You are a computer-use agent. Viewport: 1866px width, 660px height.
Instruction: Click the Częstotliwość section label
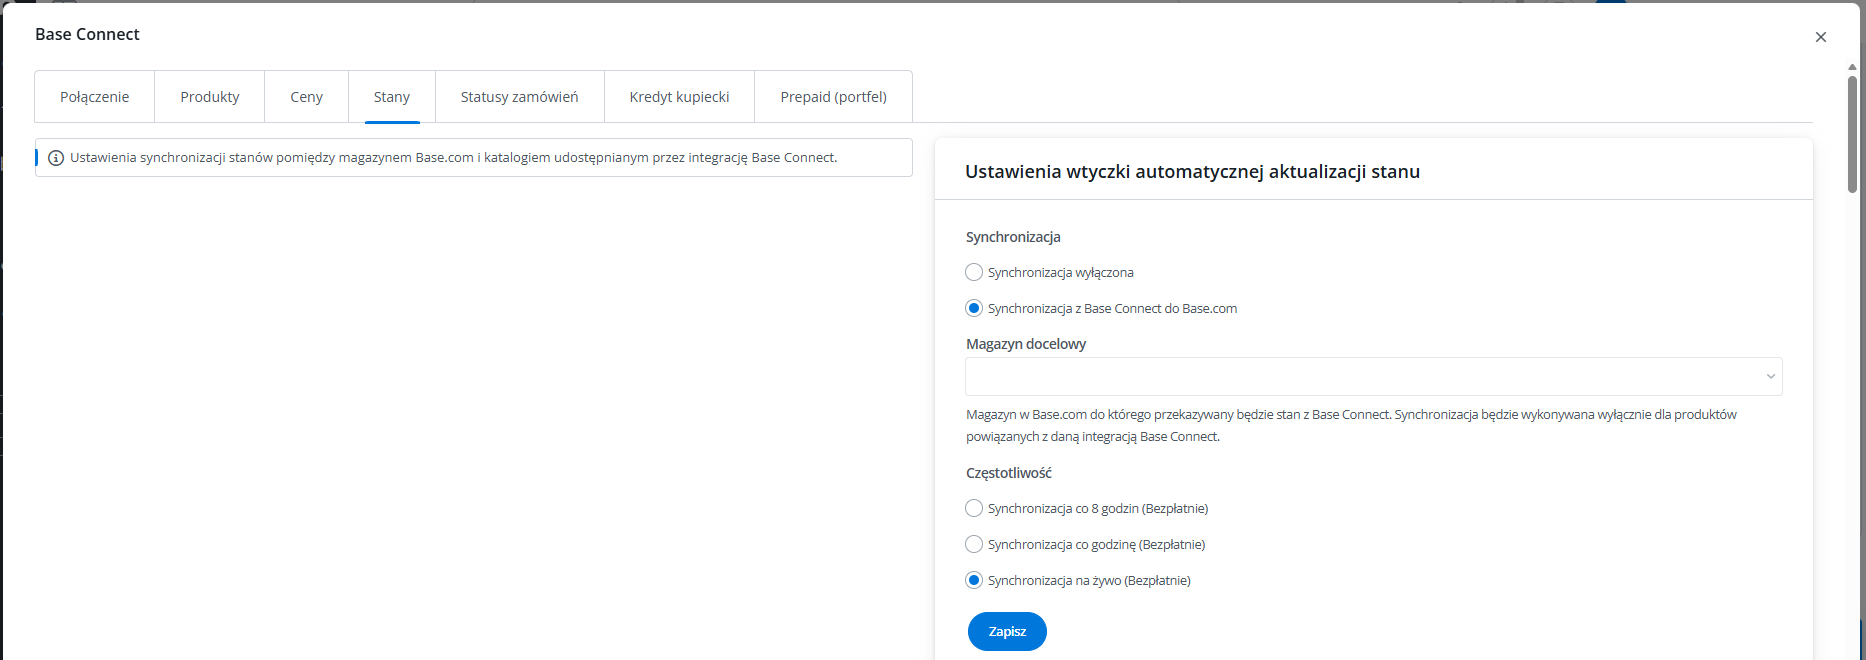click(1009, 473)
